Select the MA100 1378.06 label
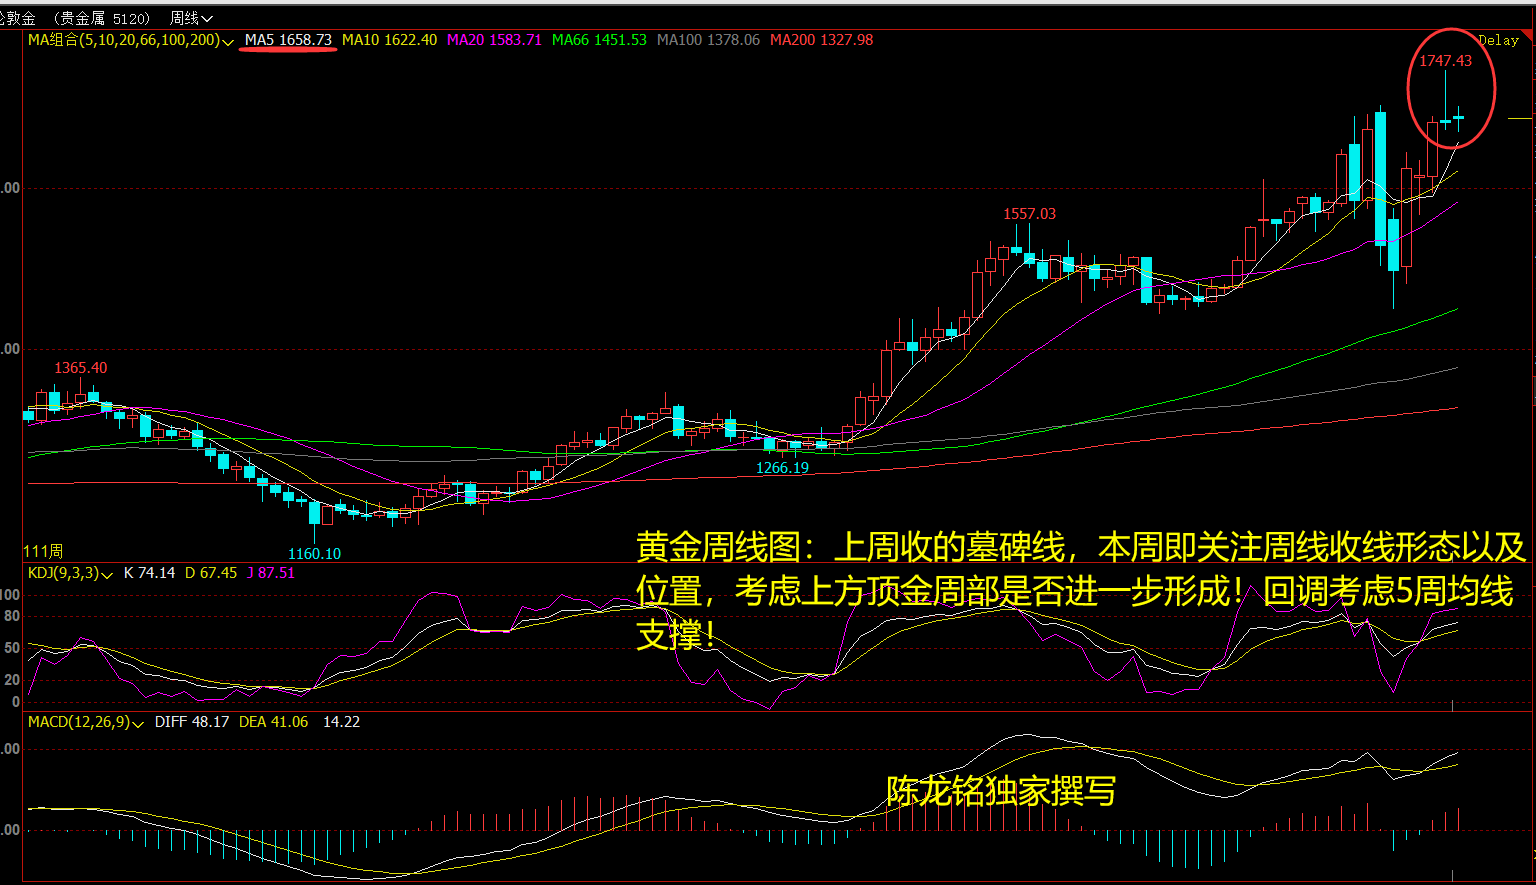Viewport: 1536px width, 885px height. pos(708,40)
